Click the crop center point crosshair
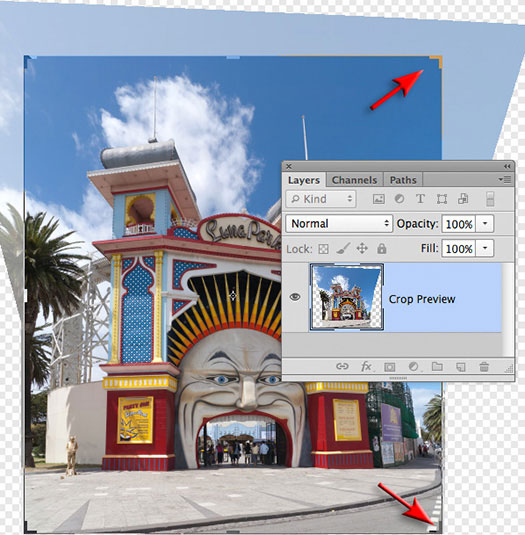The height and width of the screenshot is (535, 525). pyautogui.click(x=233, y=295)
